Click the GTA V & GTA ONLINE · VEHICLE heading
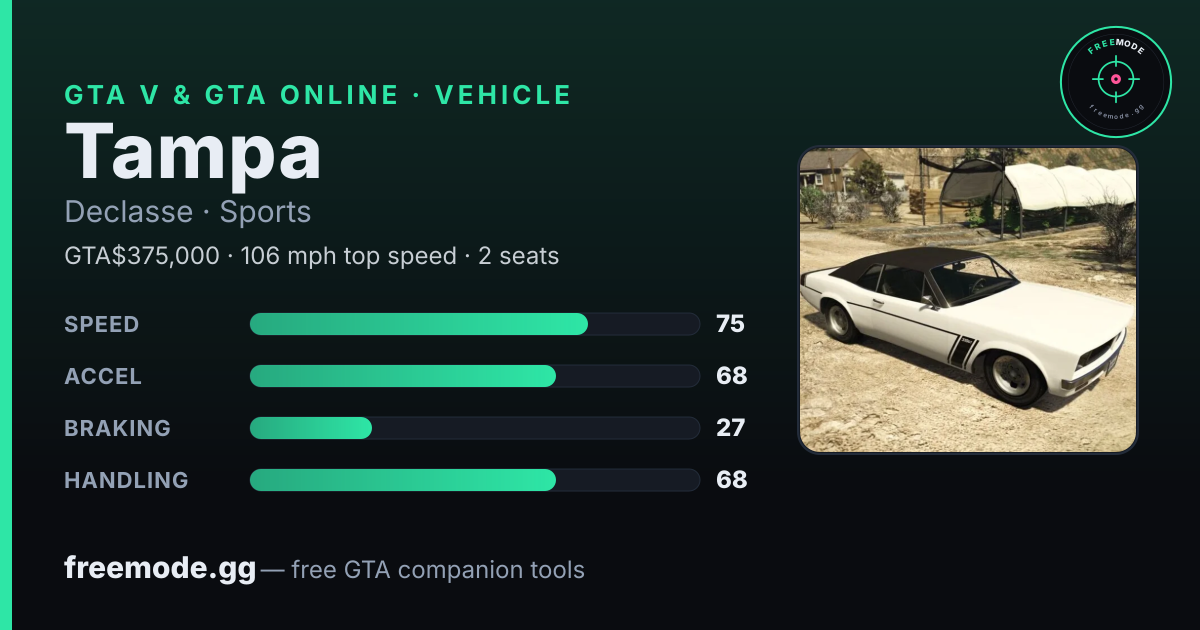The height and width of the screenshot is (630, 1200). pos(318,95)
